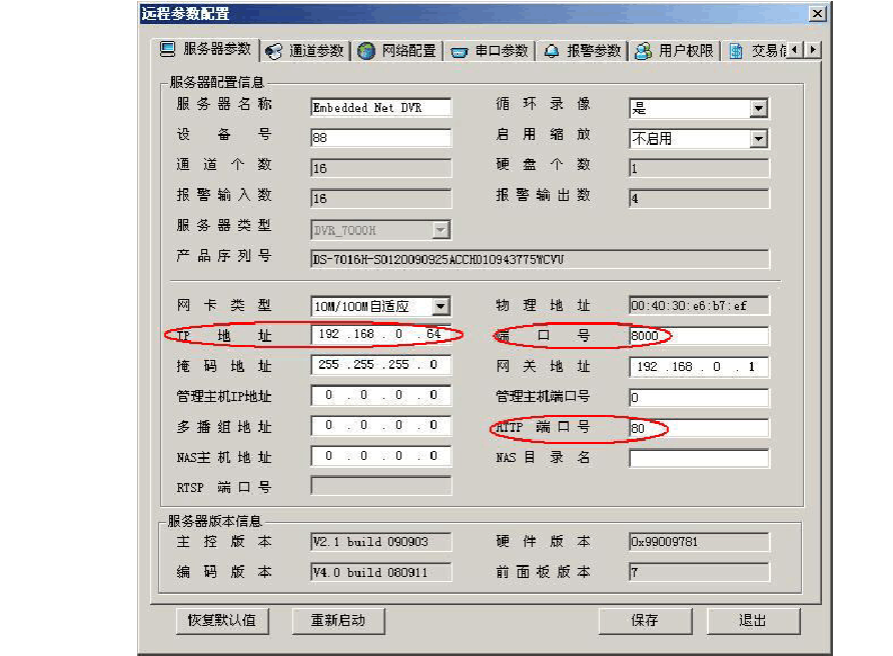Image resolution: width=893 pixels, height=656 pixels.
Task: Click the 退出 button
Action: (752, 620)
